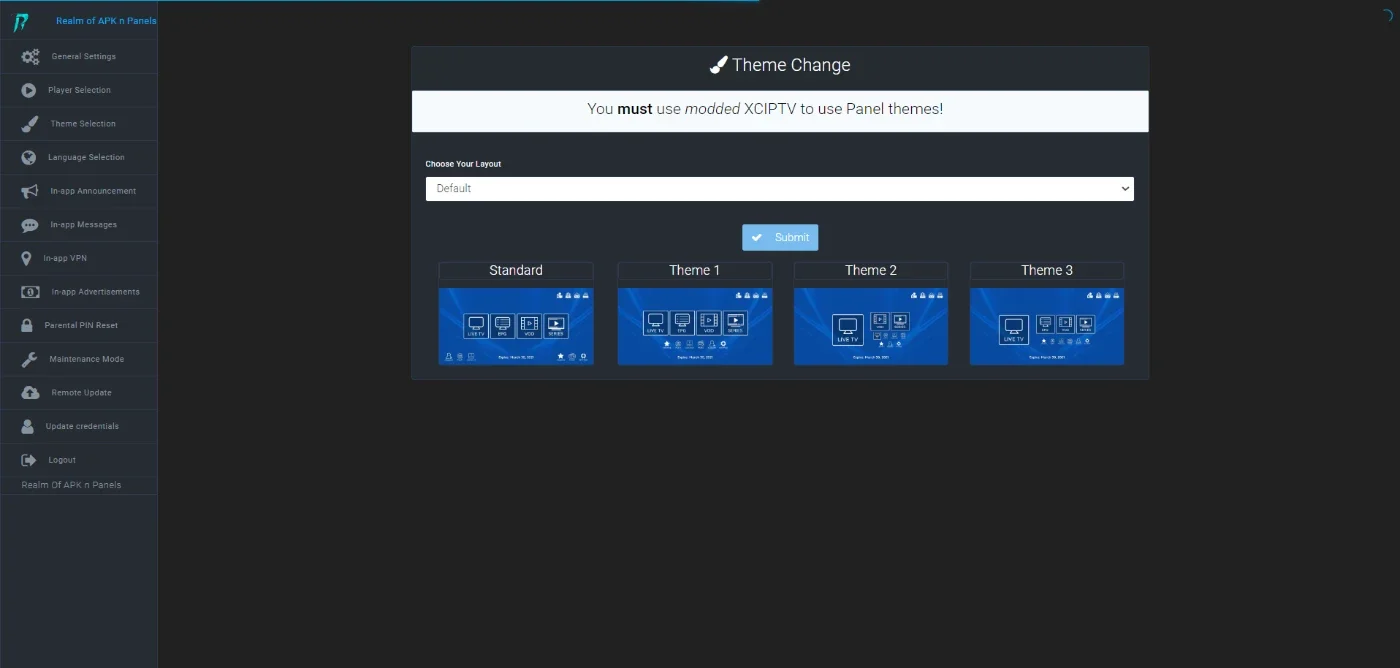
Task: Click the Theme 2 label above preview
Action: click(871, 270)
